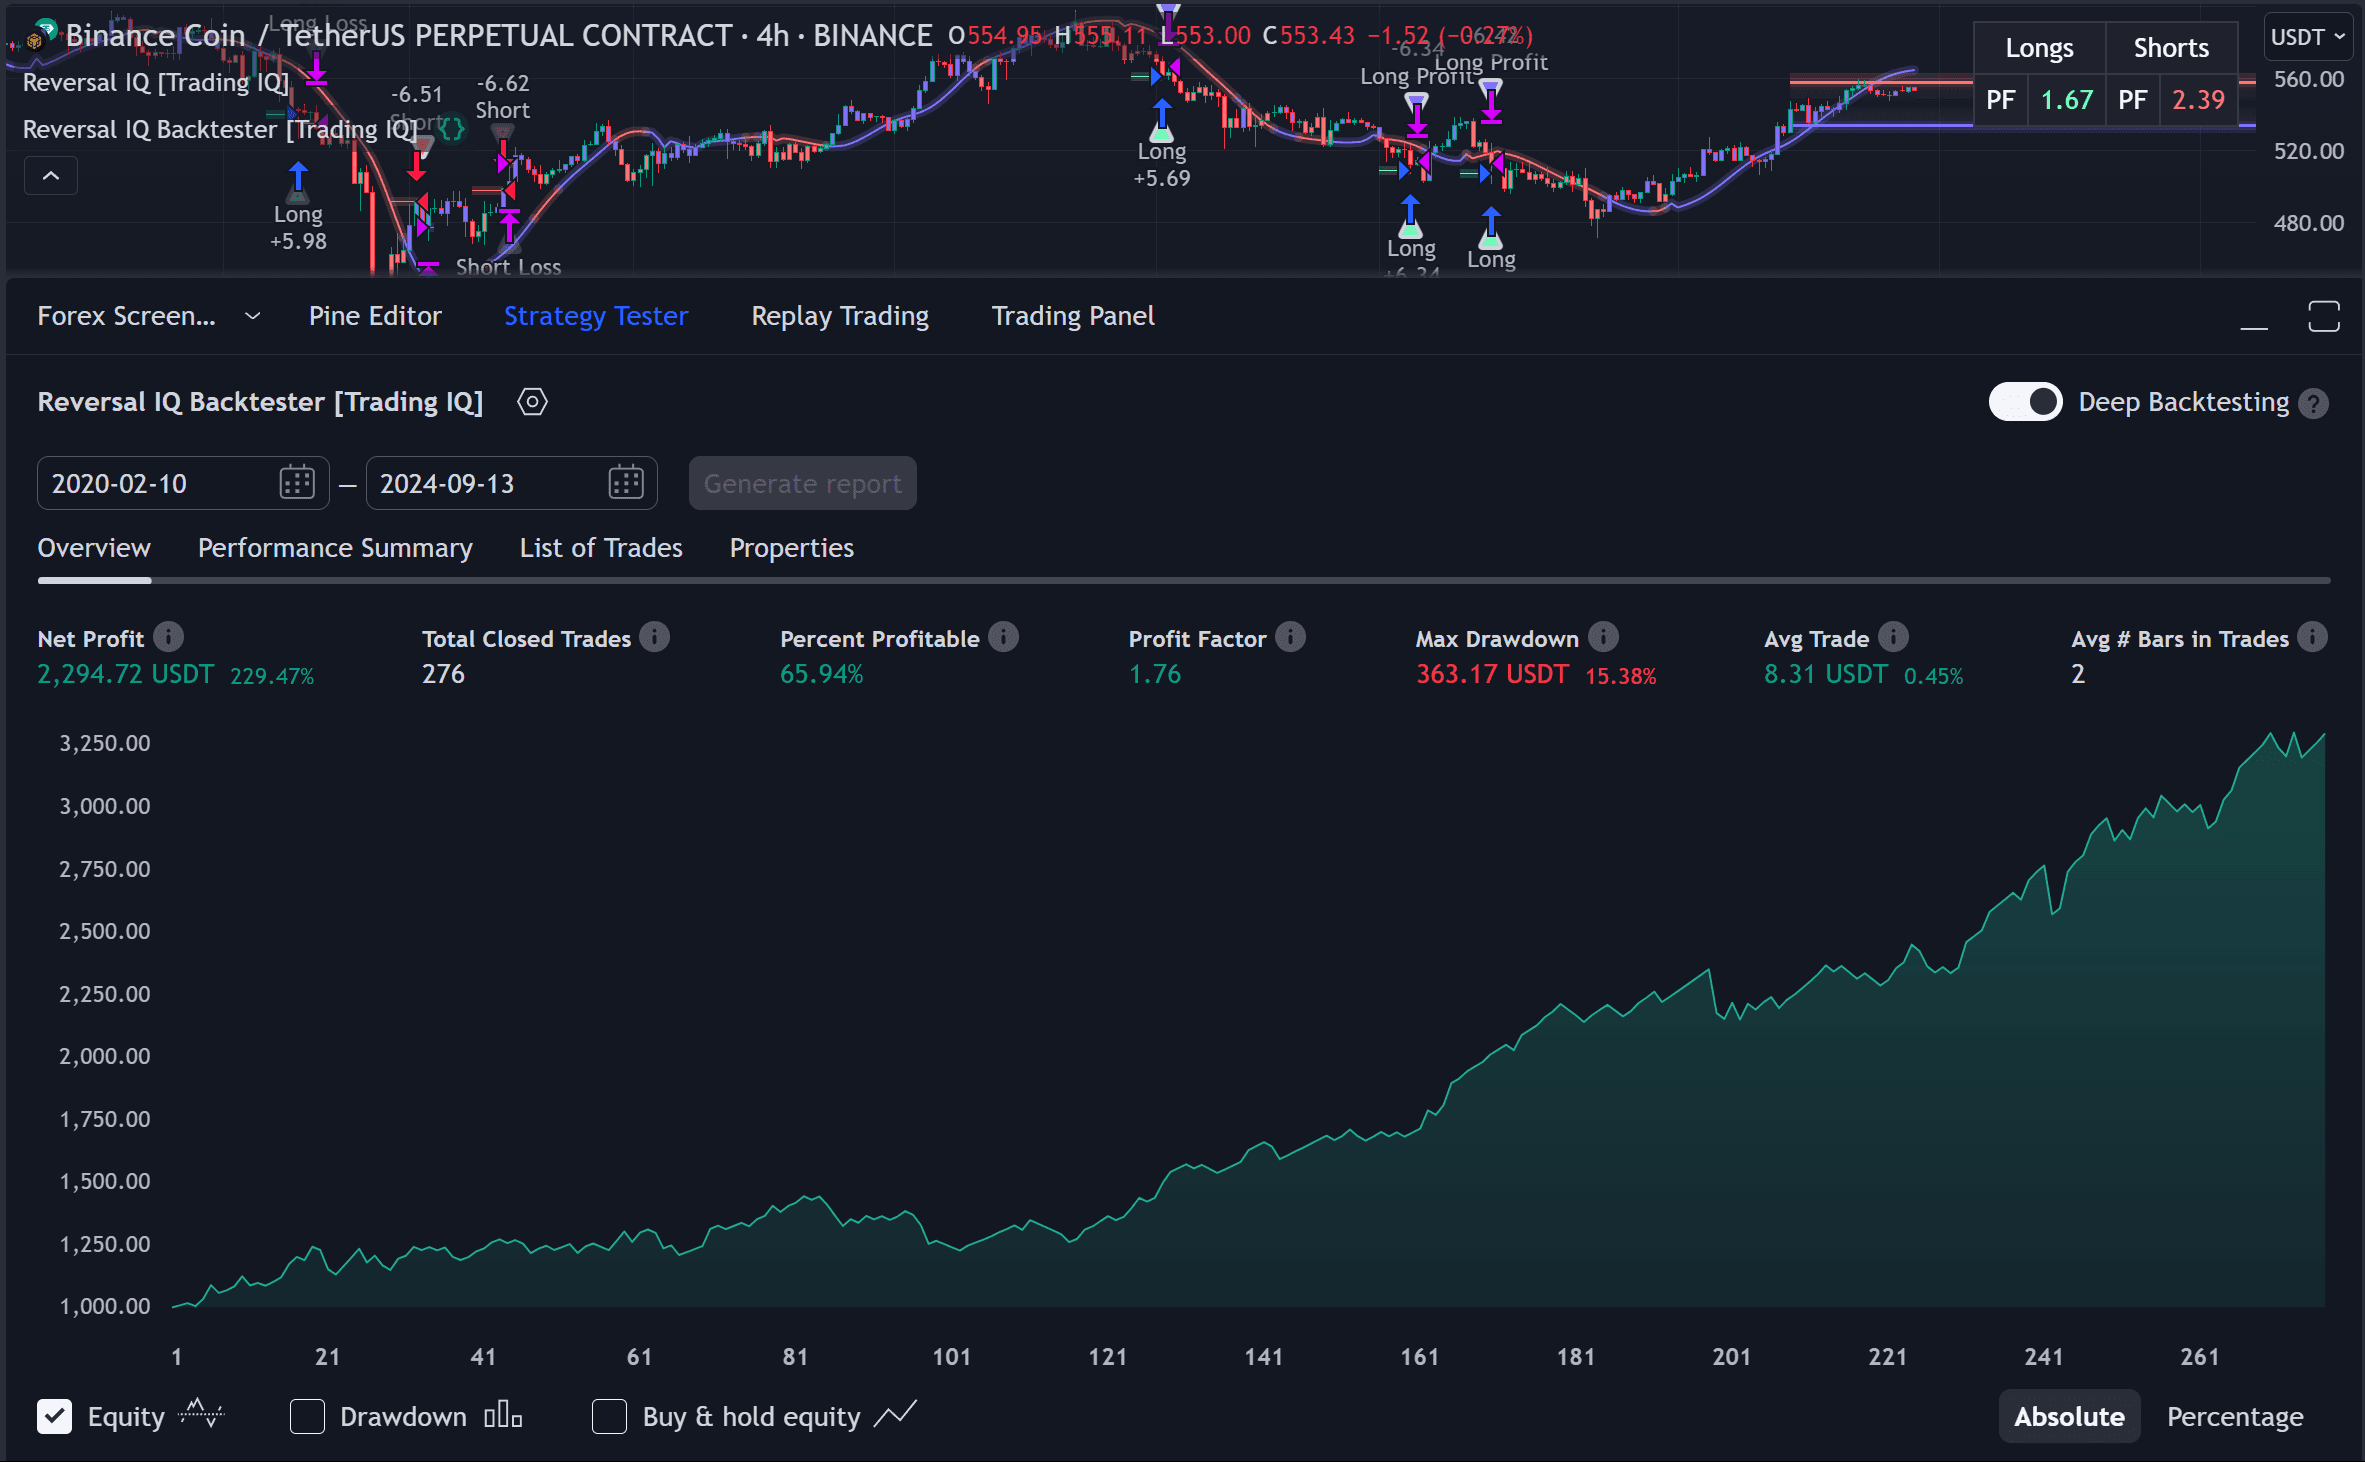Click Pine source braces icon on indicator
Screen dimensions: 2365x1462
[x=452, y=129]
